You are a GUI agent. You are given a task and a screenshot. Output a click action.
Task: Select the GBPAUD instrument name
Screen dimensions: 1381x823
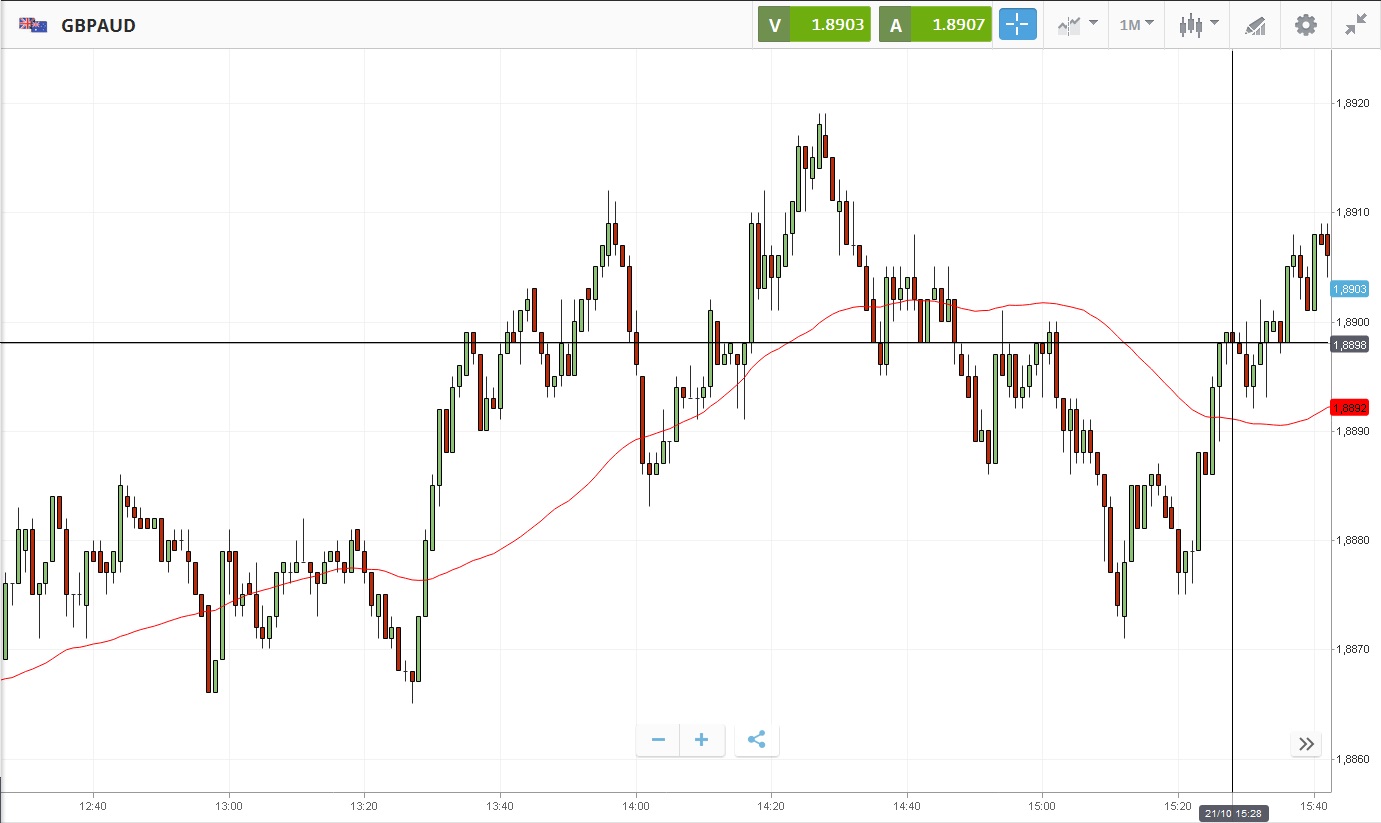tap(98, 26)
